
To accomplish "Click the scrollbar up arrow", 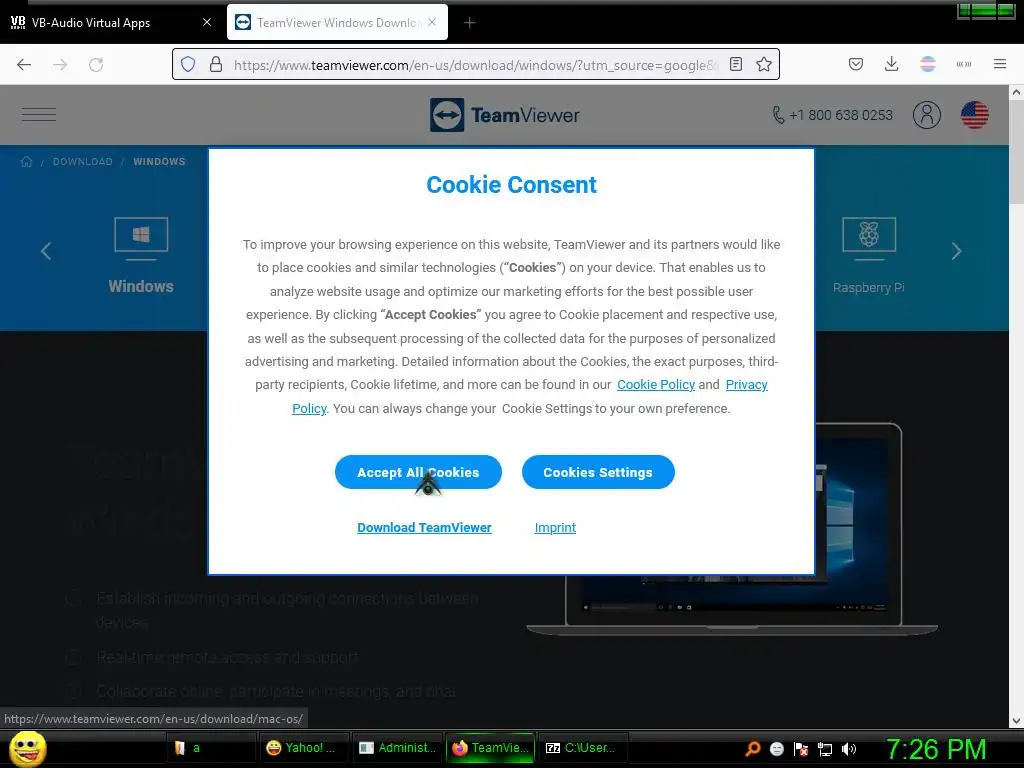I will 1016,93.
